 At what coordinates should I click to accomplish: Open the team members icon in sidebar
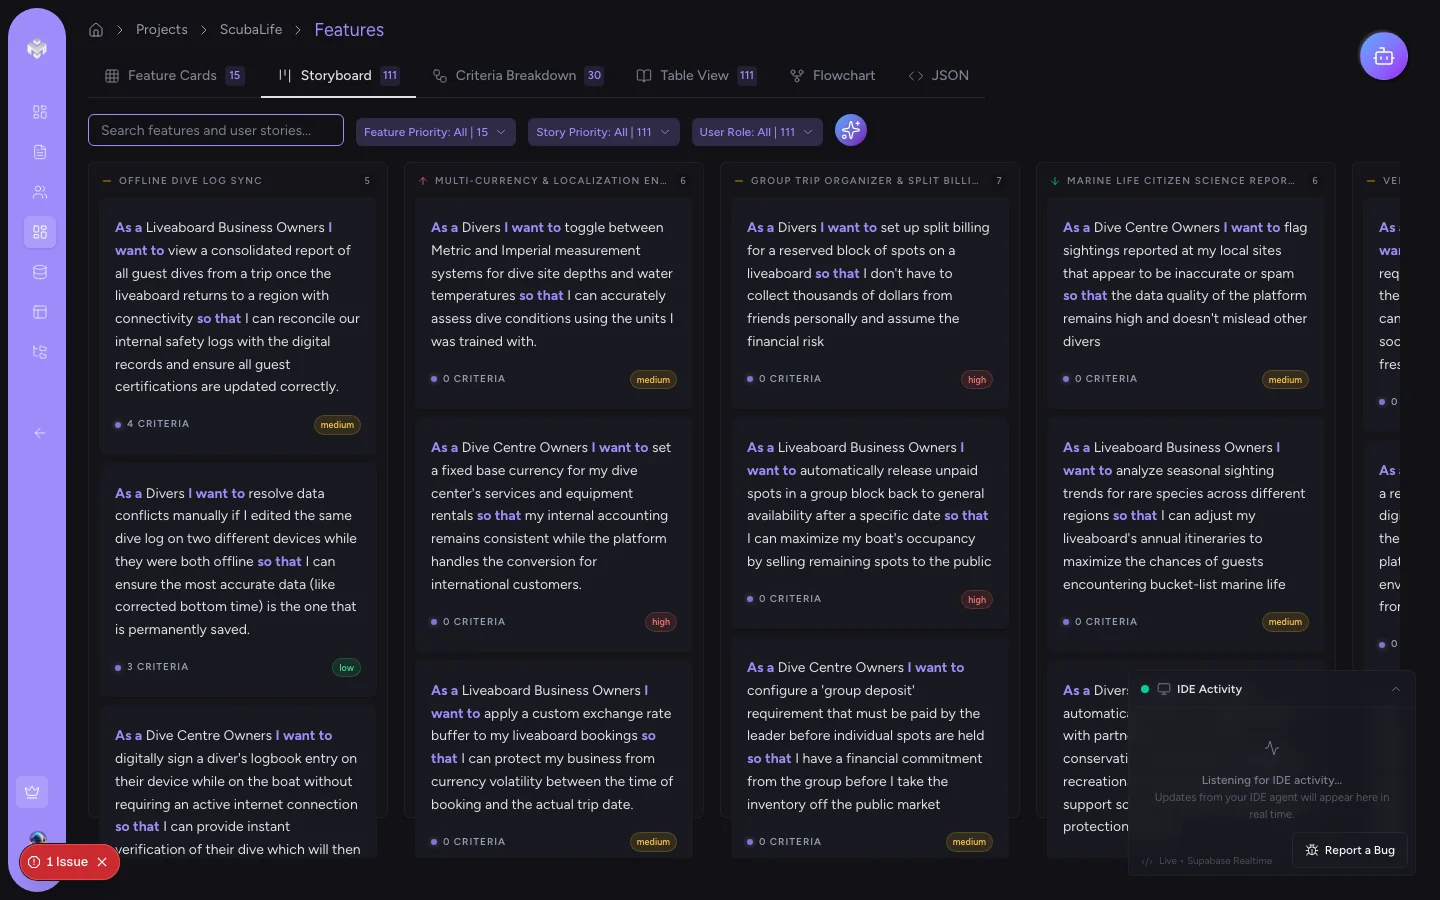(40, 192)
